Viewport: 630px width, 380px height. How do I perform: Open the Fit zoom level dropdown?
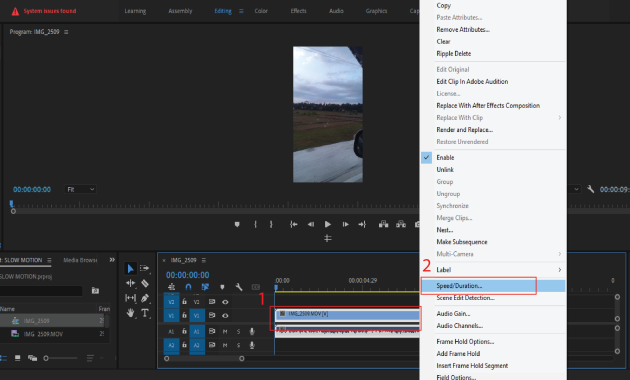click(80, 189)
